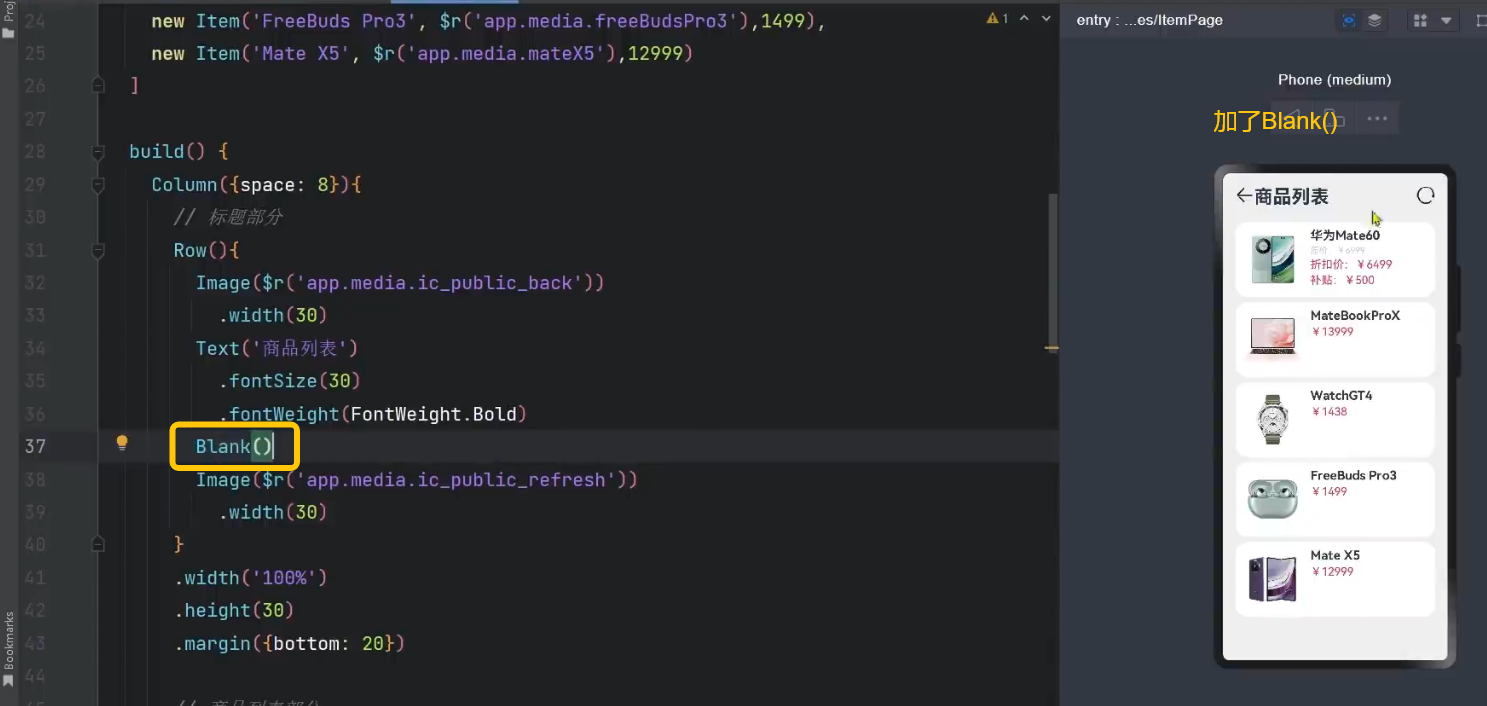This screenshot has height=706, width=1487.
Task: Click the 'app.media.freeBudsPro3' string
Action: click(x=605, y=20)
